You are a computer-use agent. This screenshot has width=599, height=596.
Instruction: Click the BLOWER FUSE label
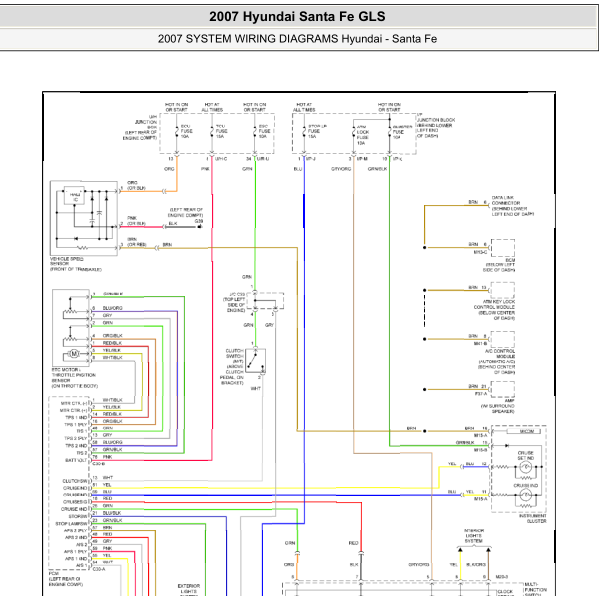pyautogui.click(x=402, y=132)
